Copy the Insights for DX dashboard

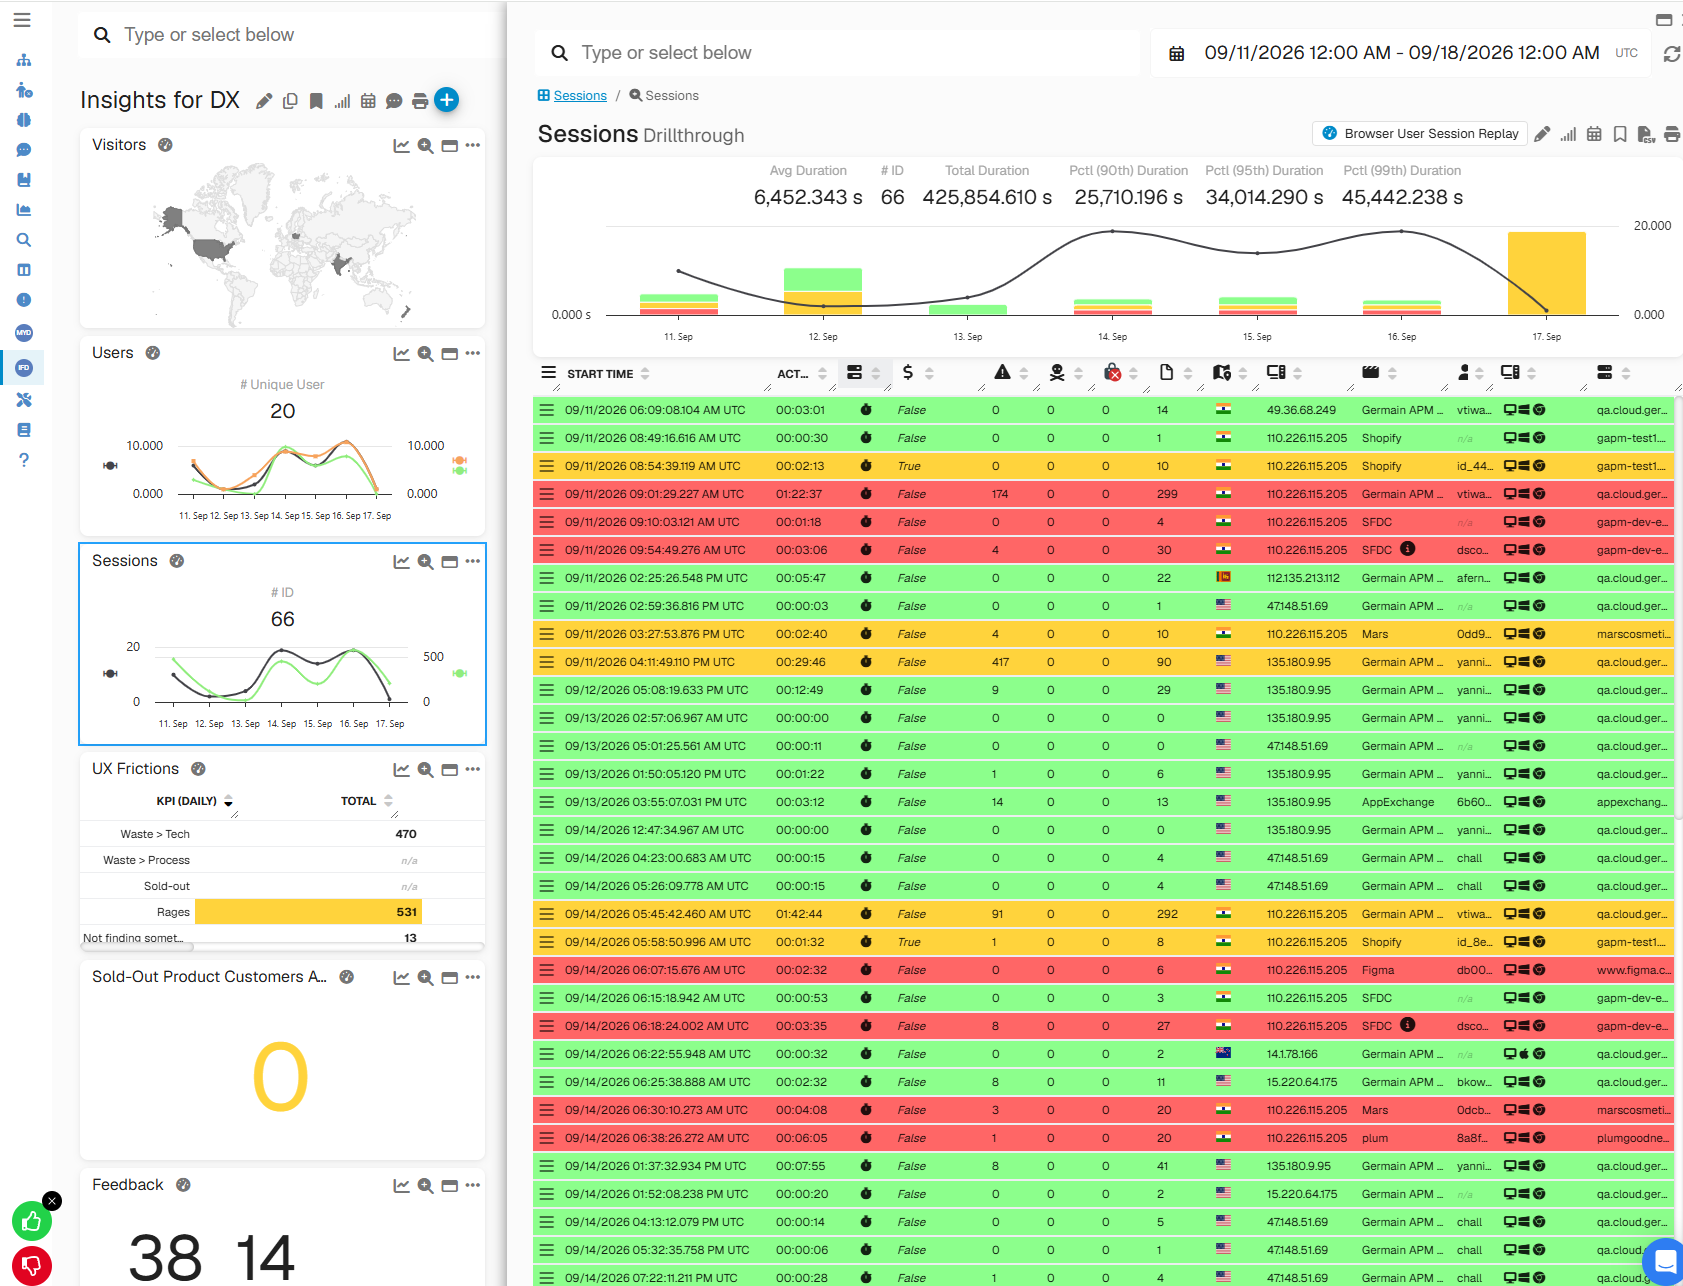click(290, 101)
